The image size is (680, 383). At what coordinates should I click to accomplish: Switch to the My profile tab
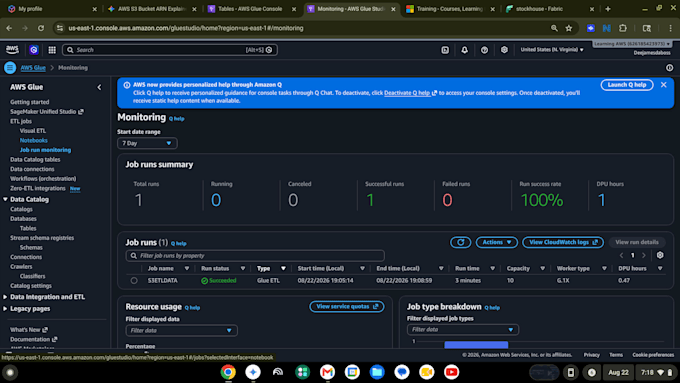pos(52,9)
